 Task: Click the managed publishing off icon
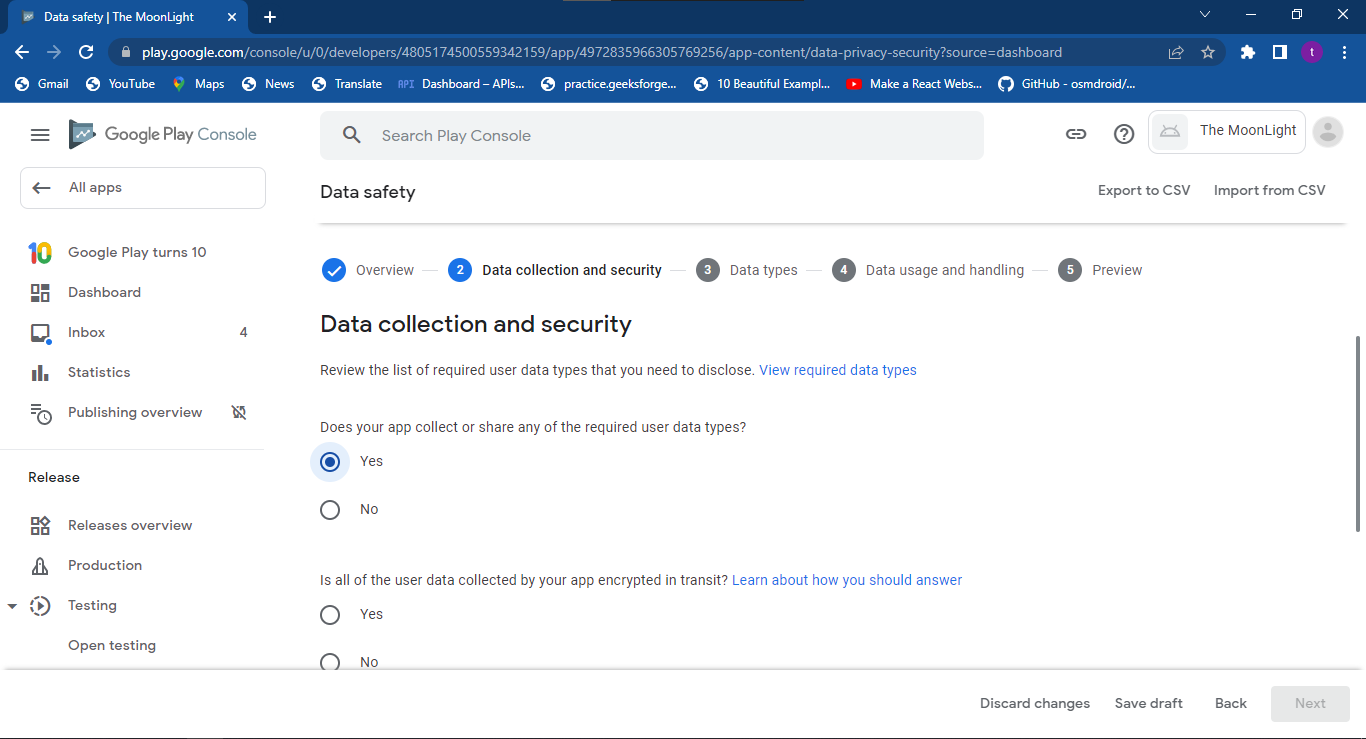[239, 412]
